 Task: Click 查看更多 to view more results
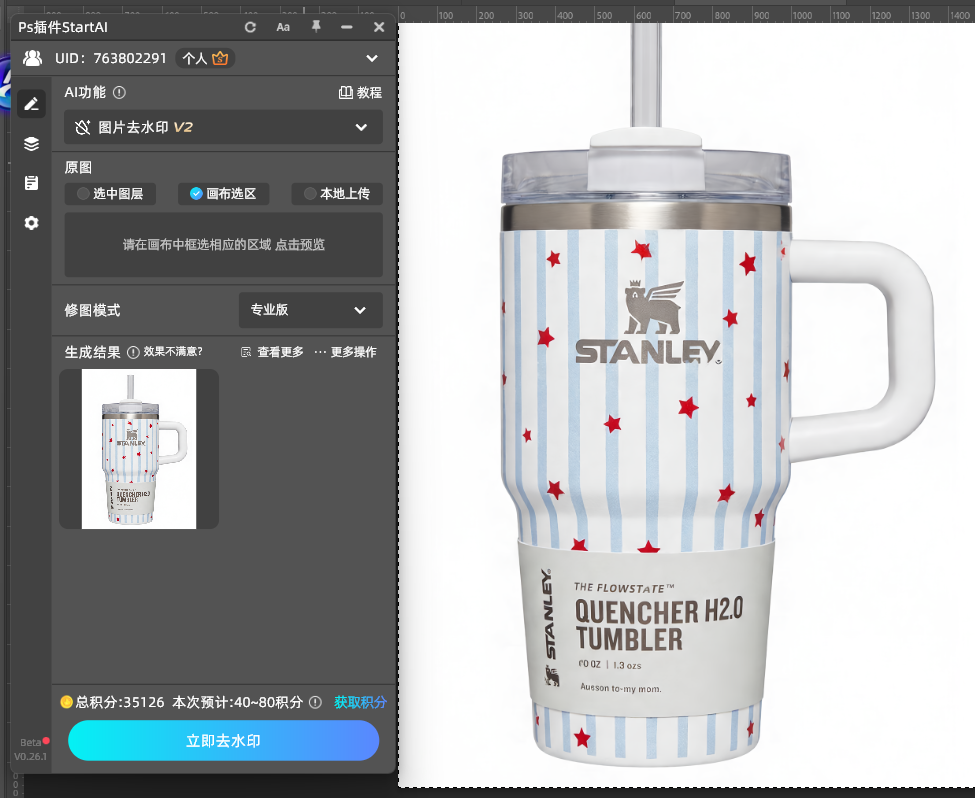click(272, 352)
